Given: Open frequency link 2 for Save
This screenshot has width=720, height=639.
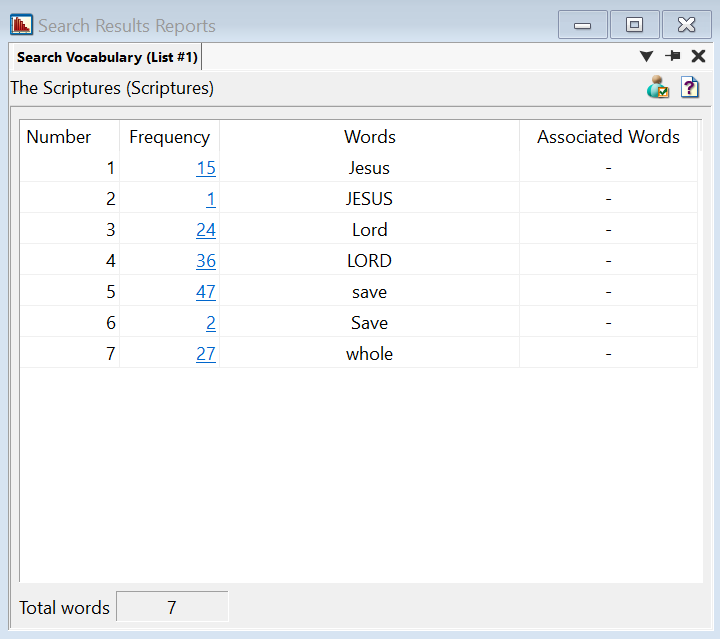Looking at the screenshot, I should [211, 323].
